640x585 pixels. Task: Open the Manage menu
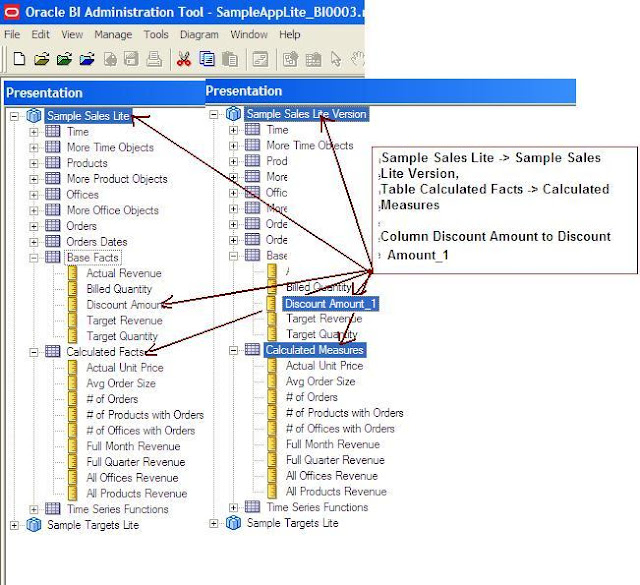113,35
